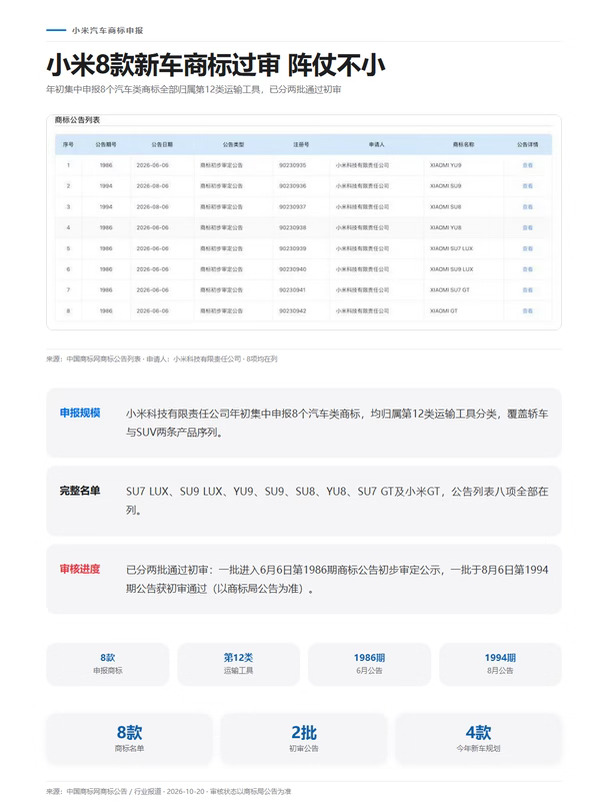Image resolution: width=608 pixels, height=812 pixels.
Task: Click the XIAOMI GT trademark name in row 8
Action: (x=444, y=311)
